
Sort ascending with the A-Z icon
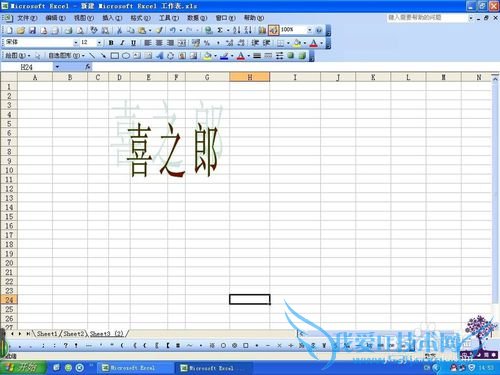237,30
